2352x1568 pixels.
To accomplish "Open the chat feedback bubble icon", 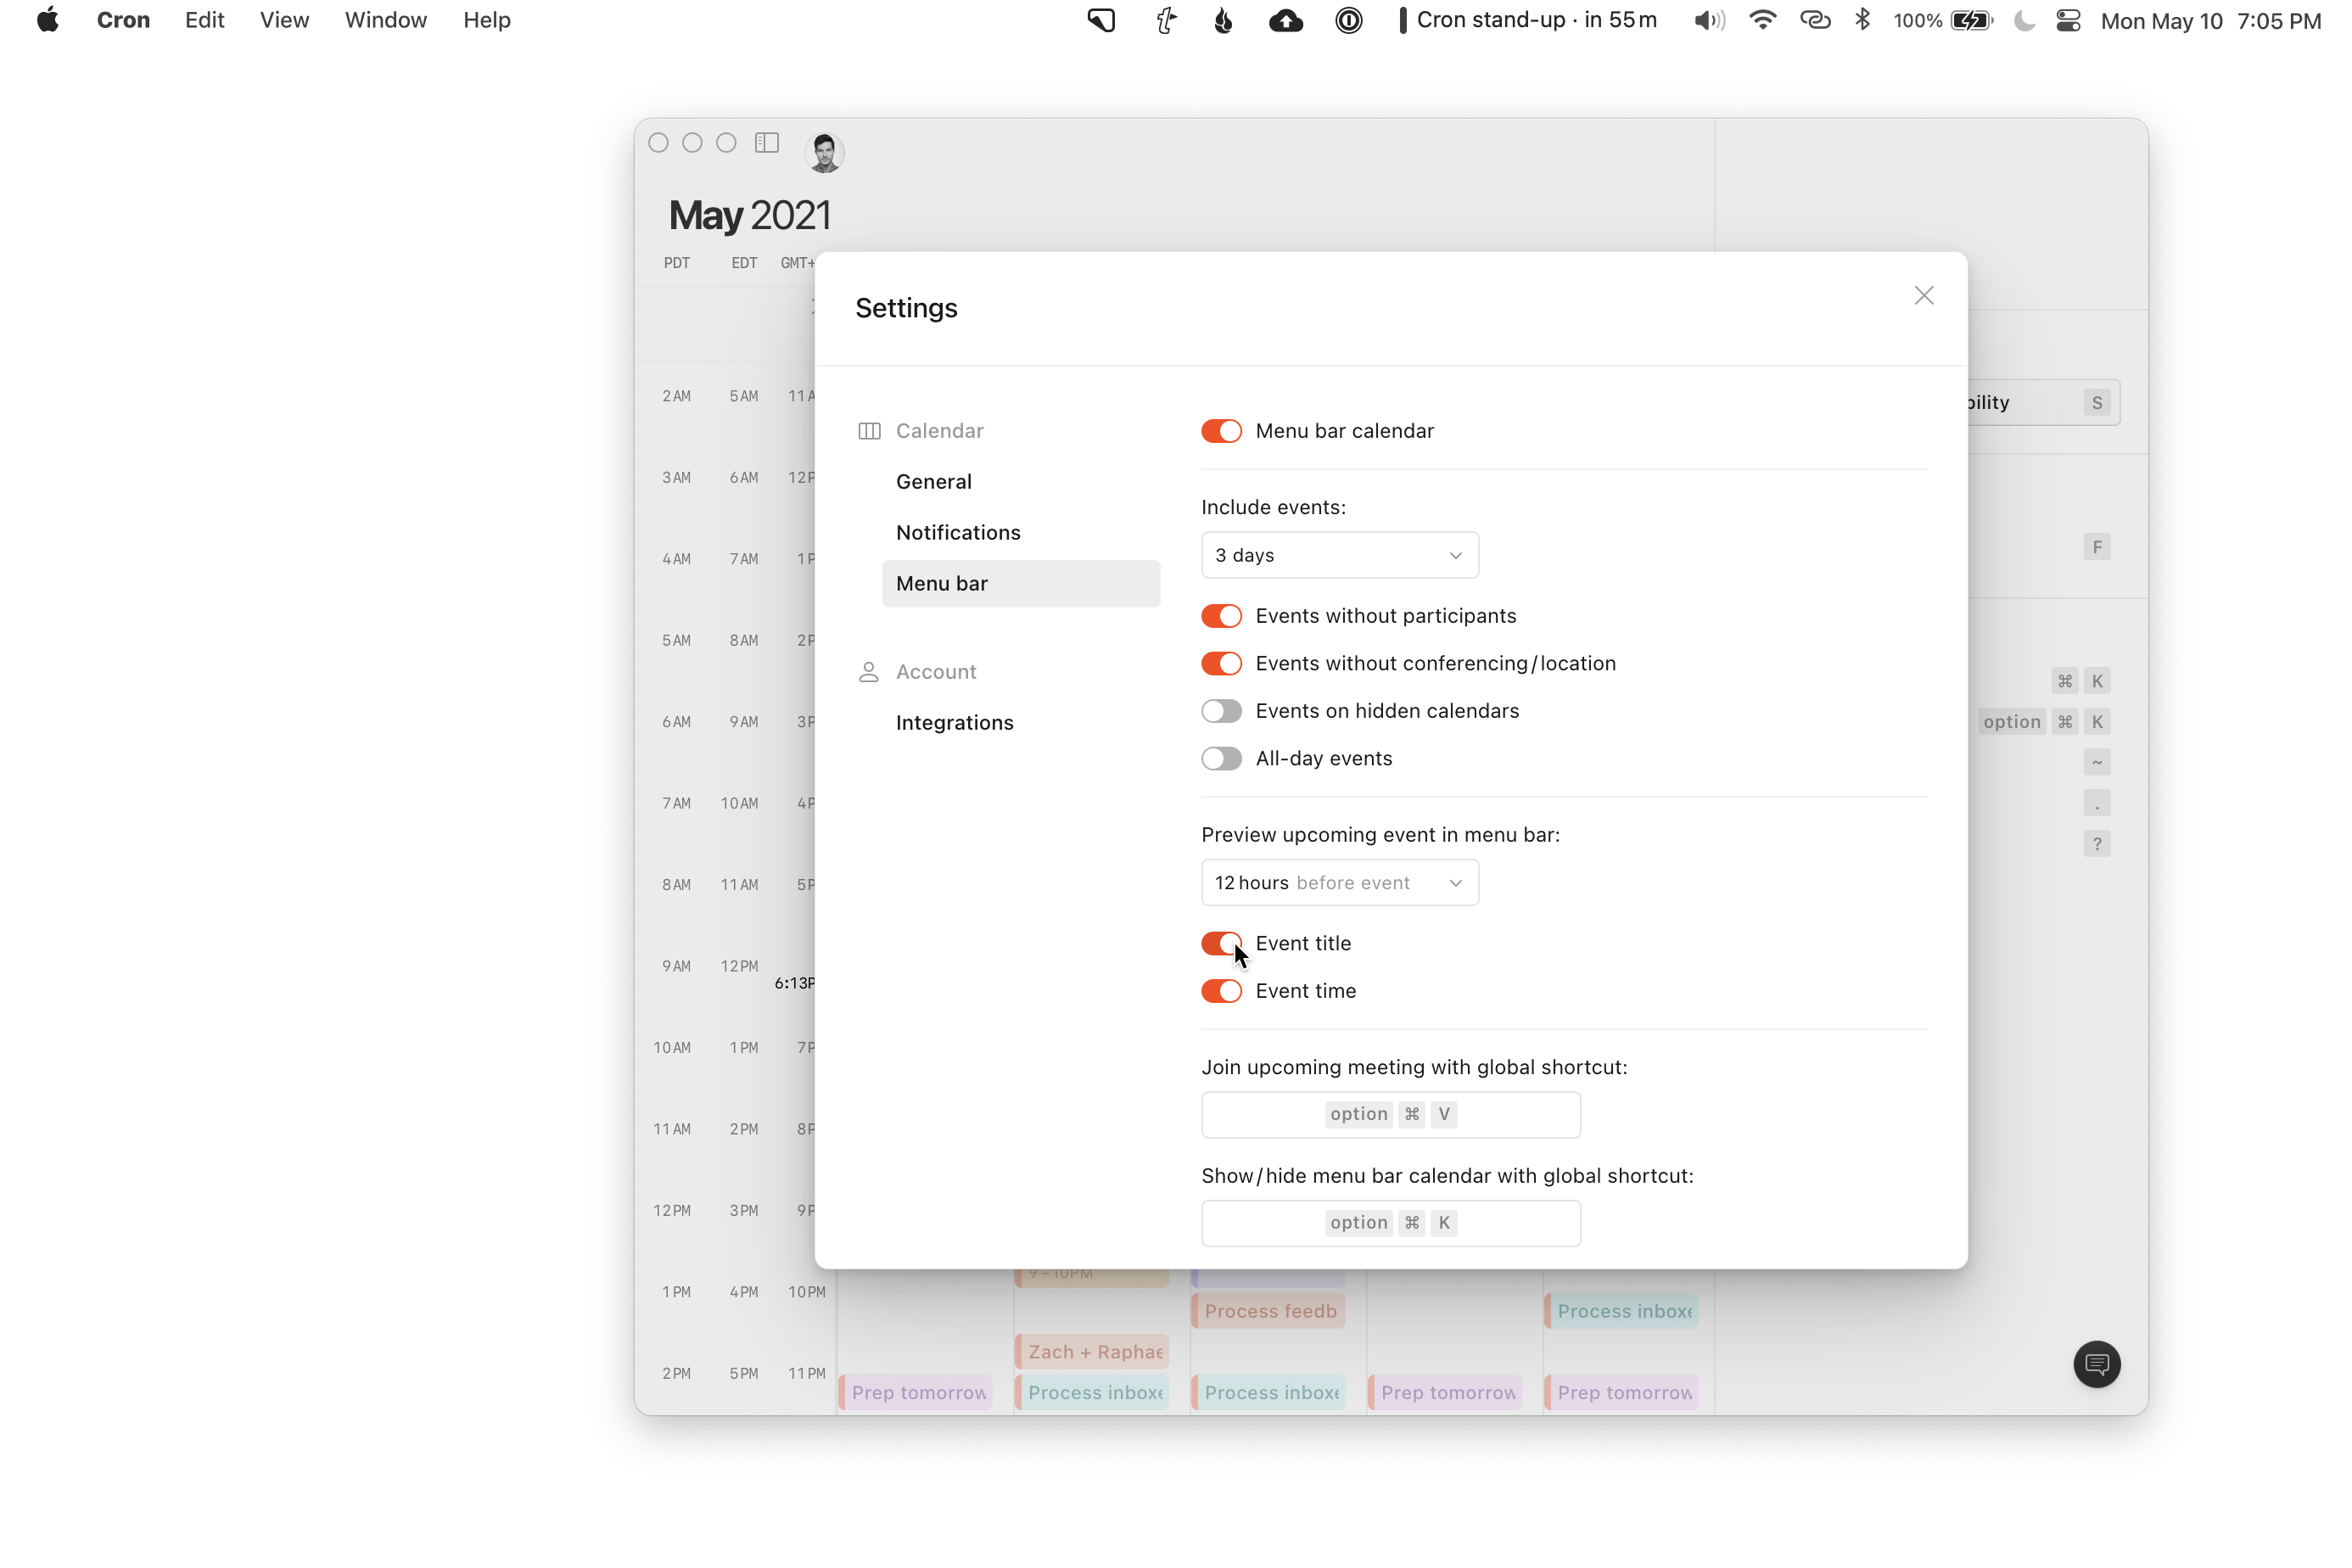I will [2097, 1364].
